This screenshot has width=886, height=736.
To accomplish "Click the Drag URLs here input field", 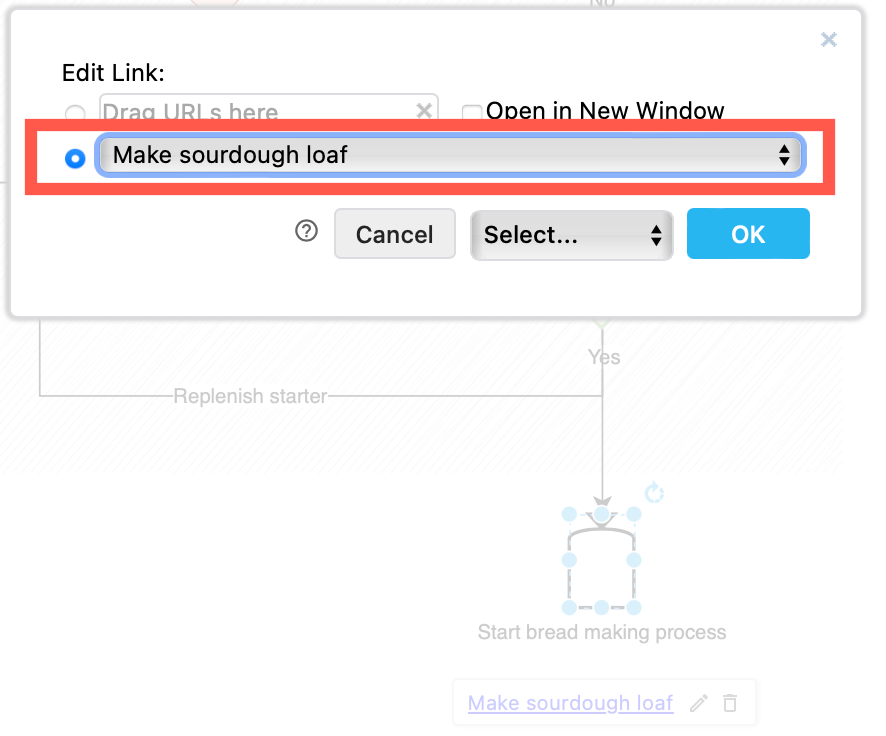I will pyautogui.click(x=250, y=110).
